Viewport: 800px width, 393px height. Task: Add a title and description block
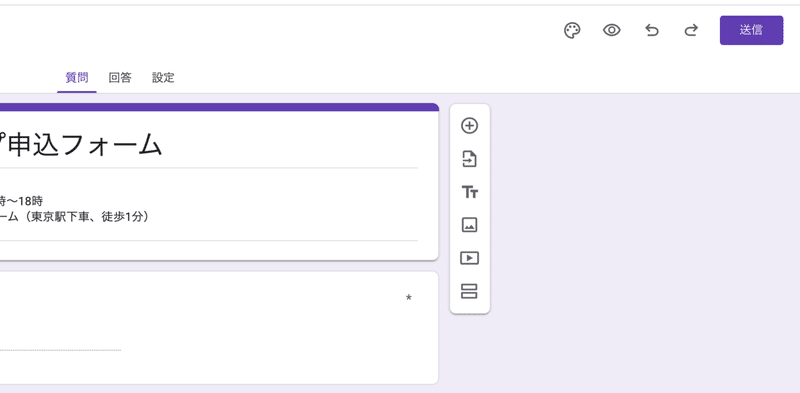click(x=469, y=192)
